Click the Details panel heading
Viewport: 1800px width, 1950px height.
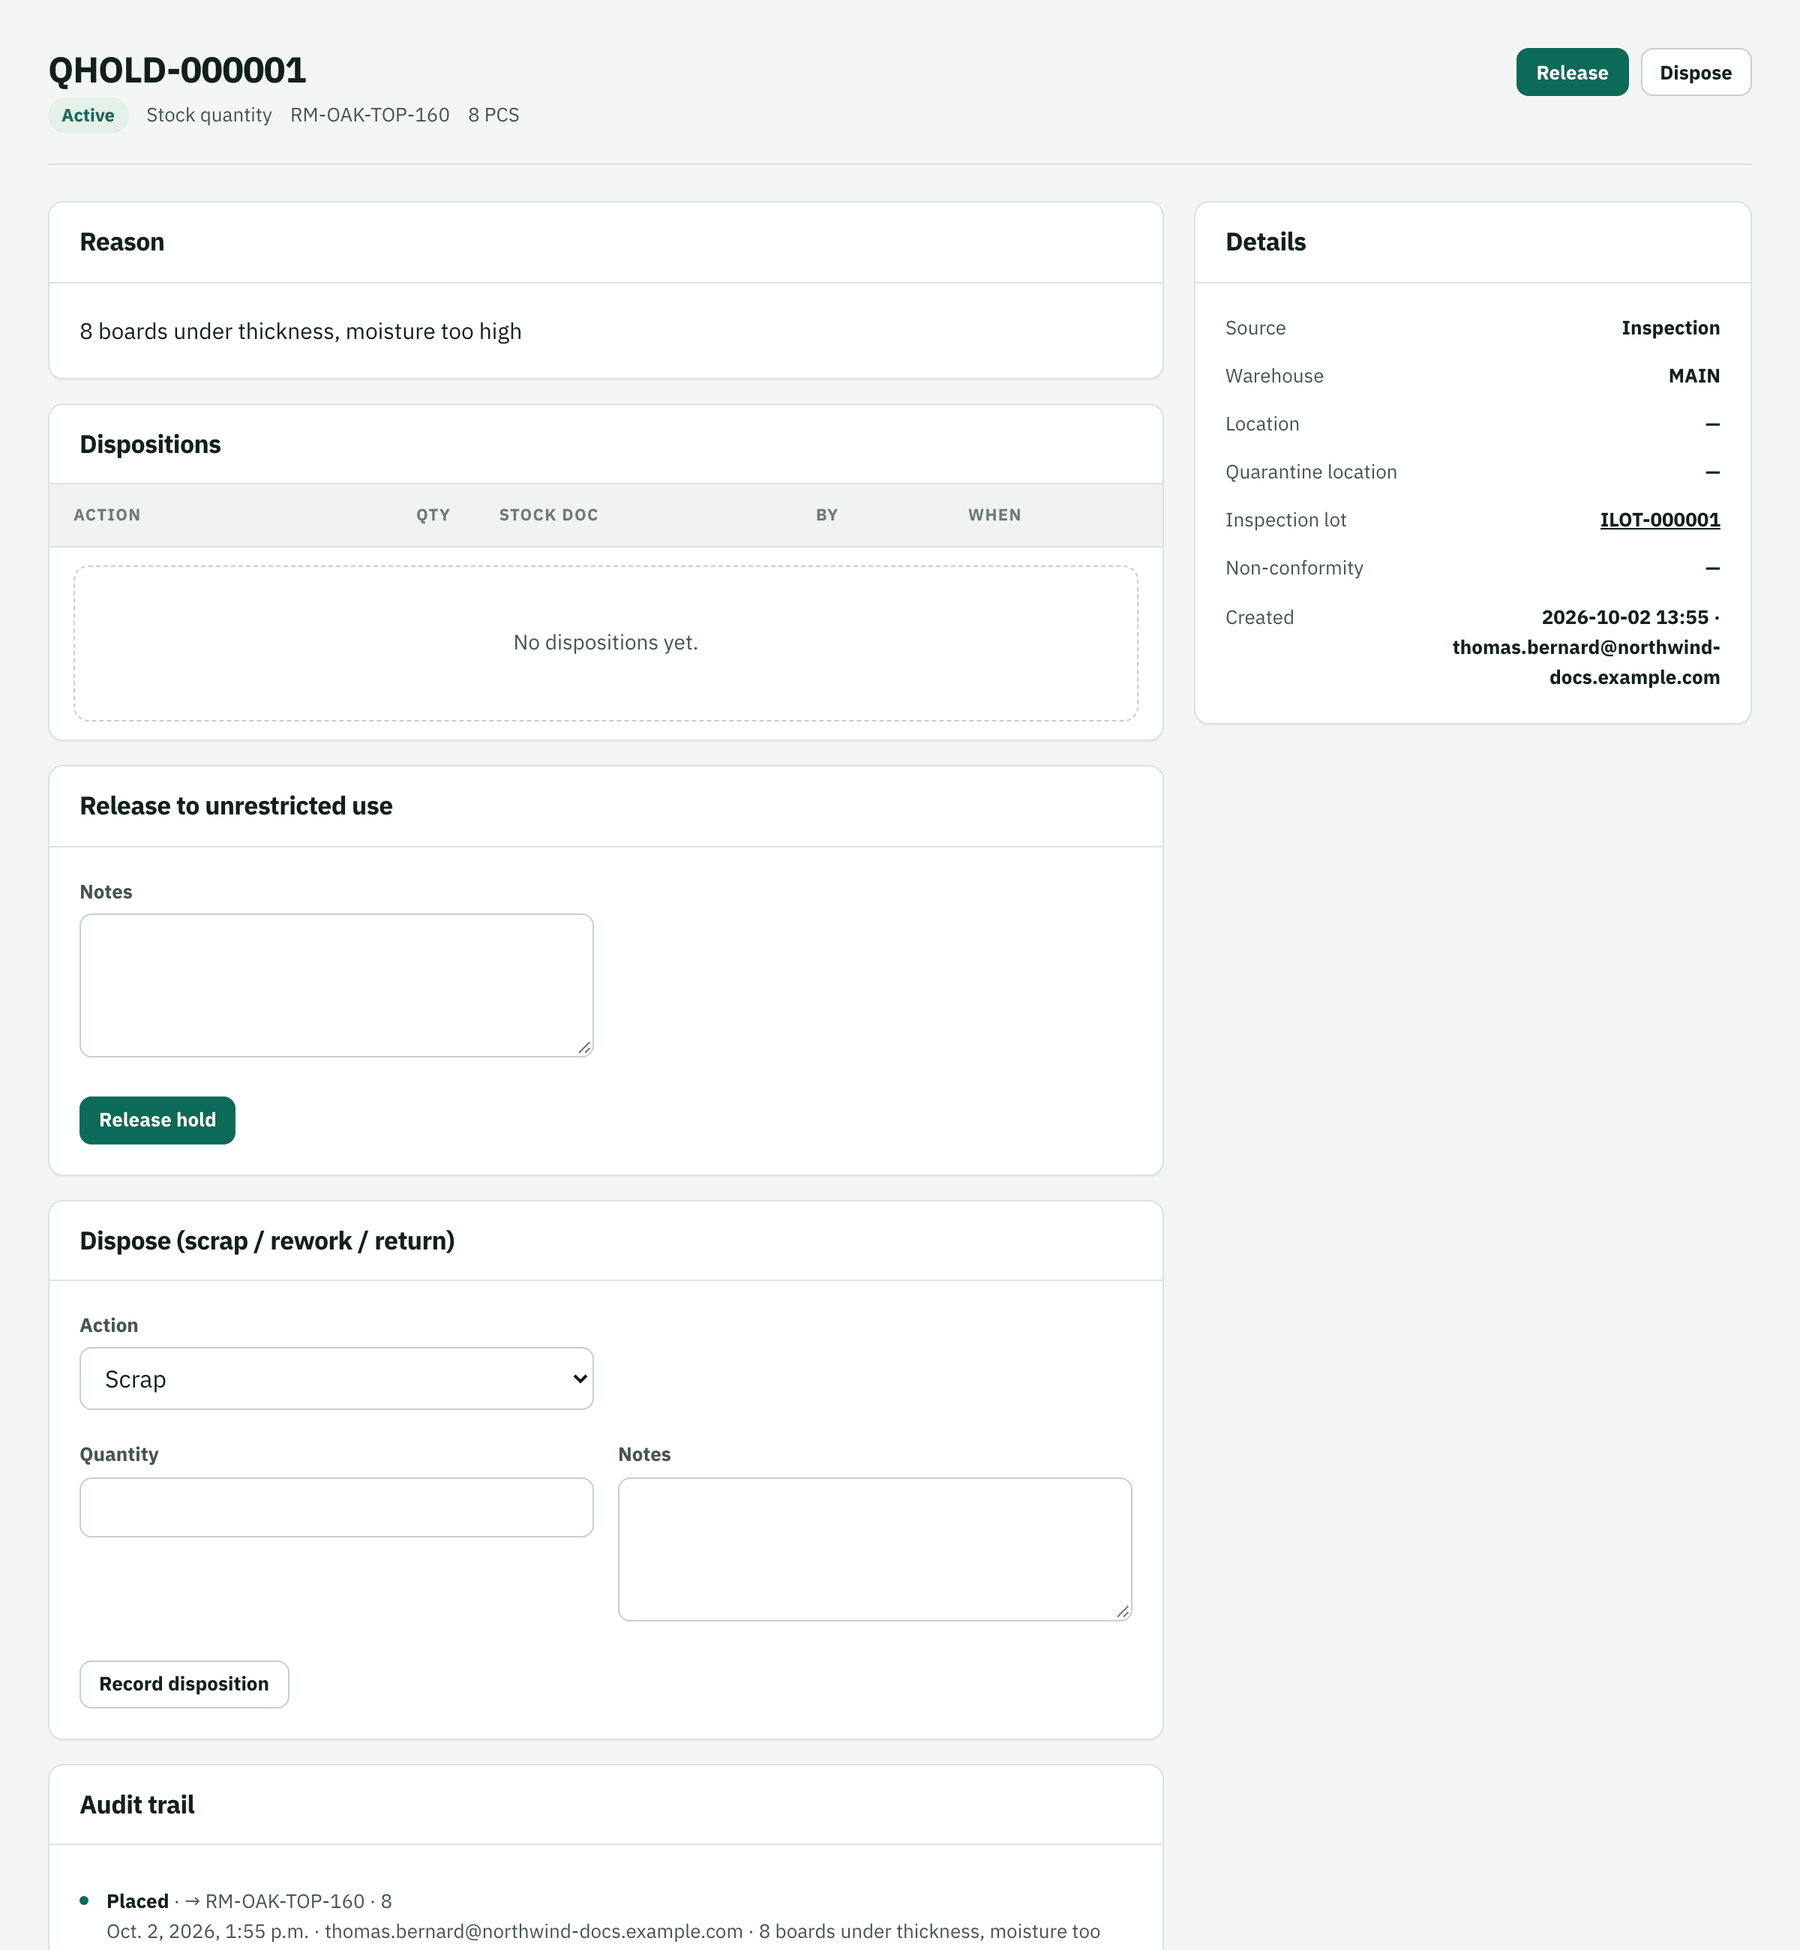click(x=1266, y=242)
